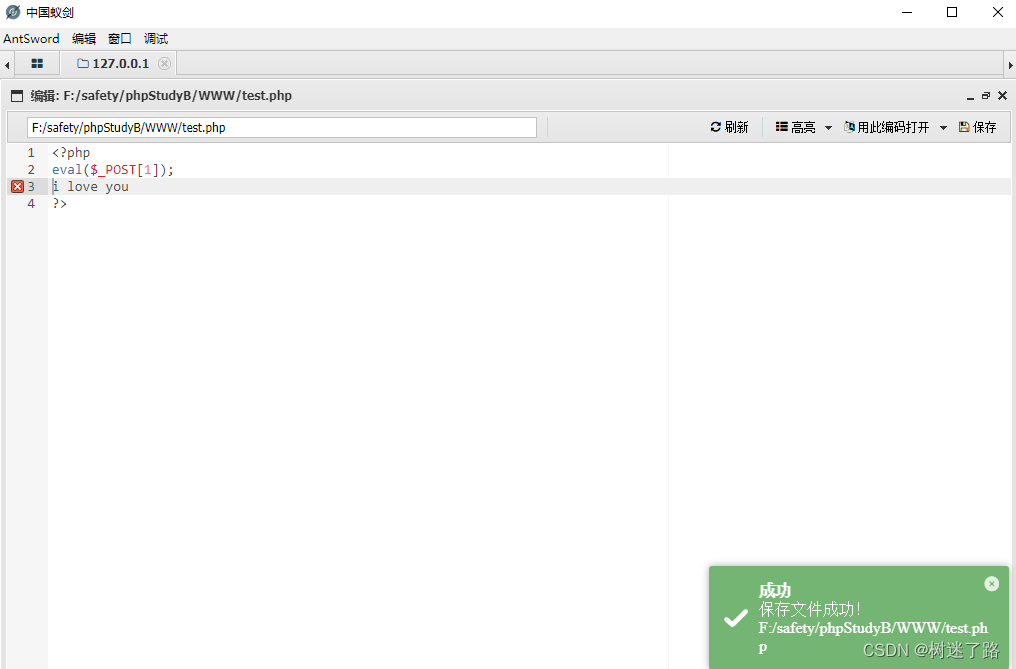Open the AntSword menu

point(31,38)
